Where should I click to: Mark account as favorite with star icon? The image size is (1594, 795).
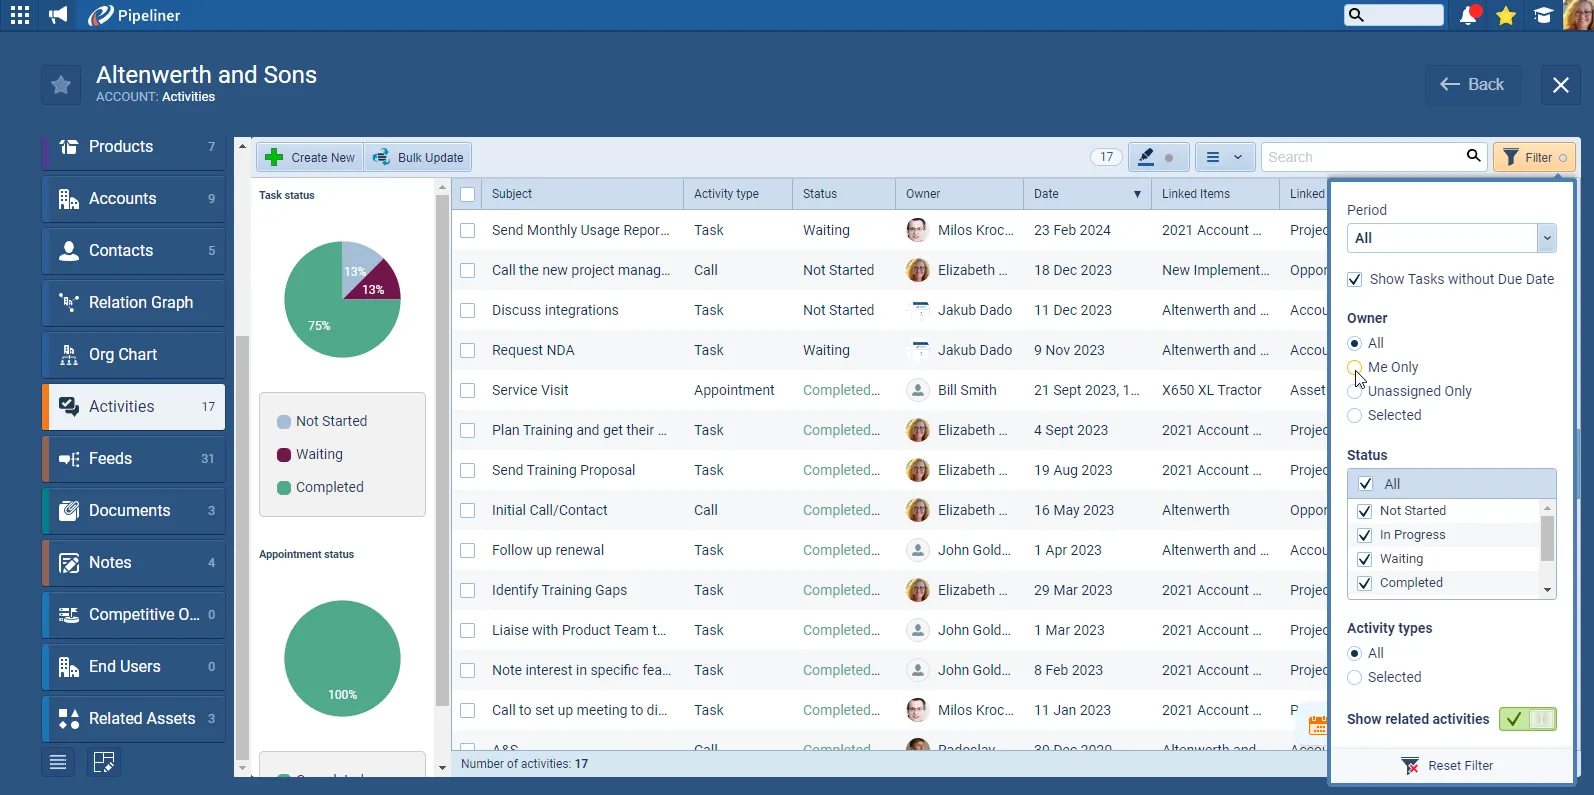[x=61, y=85]
